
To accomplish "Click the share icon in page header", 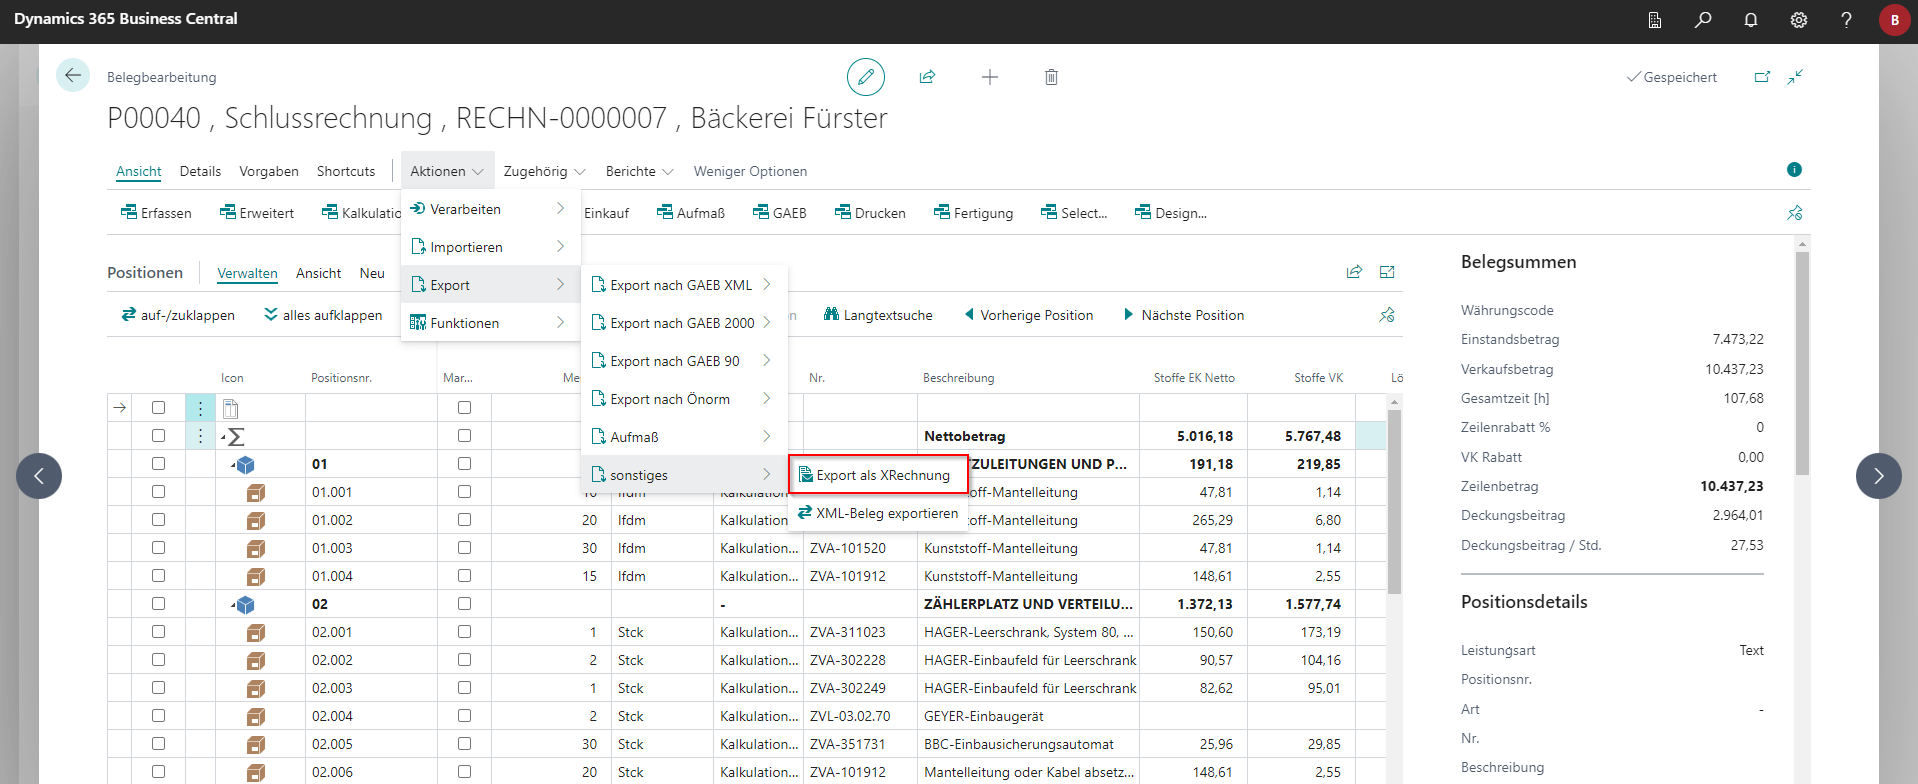I will pos(927,77).
